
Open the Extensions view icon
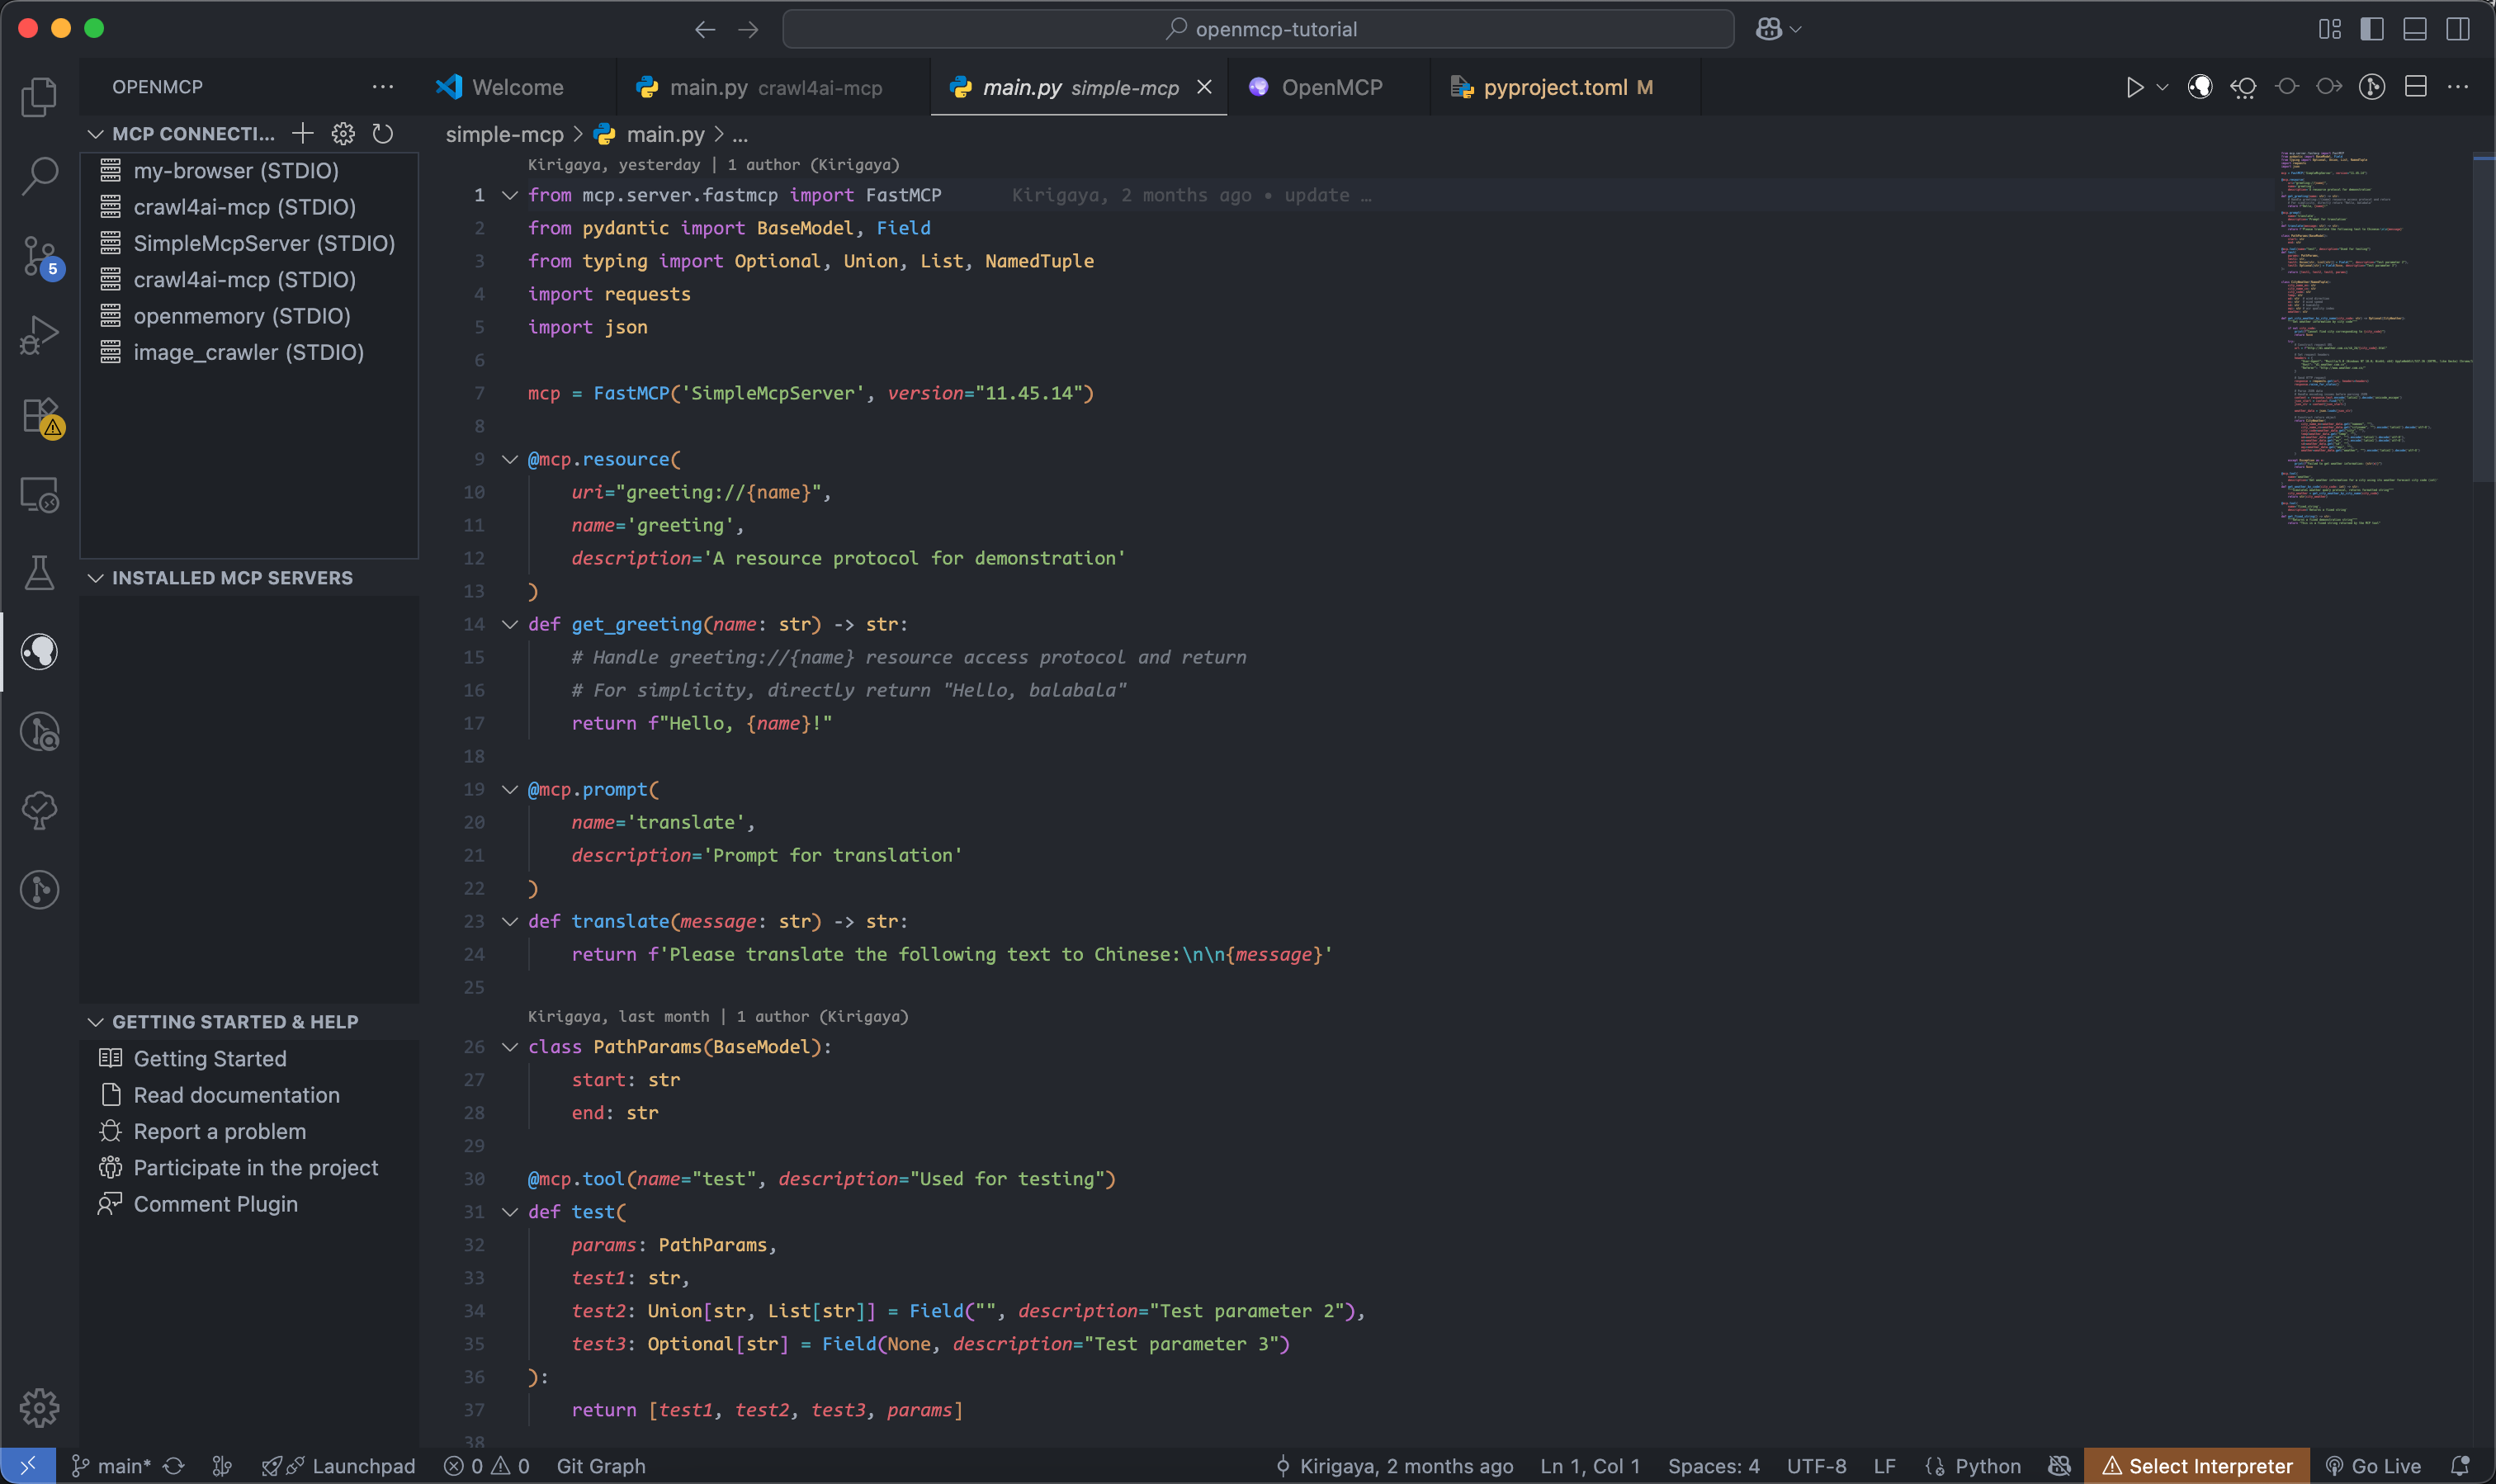pyautogui.click(x=39, y=415)
